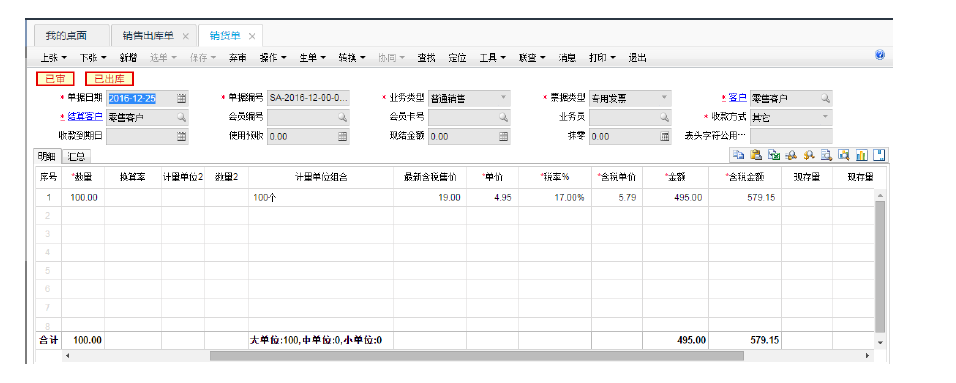The image size is (956, 383).
Task: Click 消息 in the toolbar
Action: (567, 58)
